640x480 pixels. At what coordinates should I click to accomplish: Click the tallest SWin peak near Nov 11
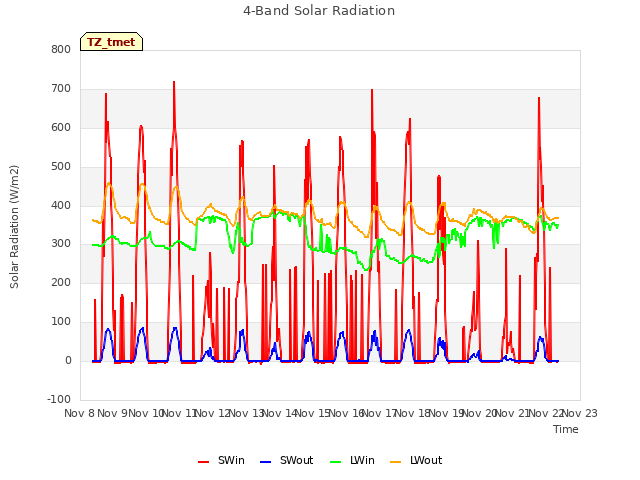174,82
